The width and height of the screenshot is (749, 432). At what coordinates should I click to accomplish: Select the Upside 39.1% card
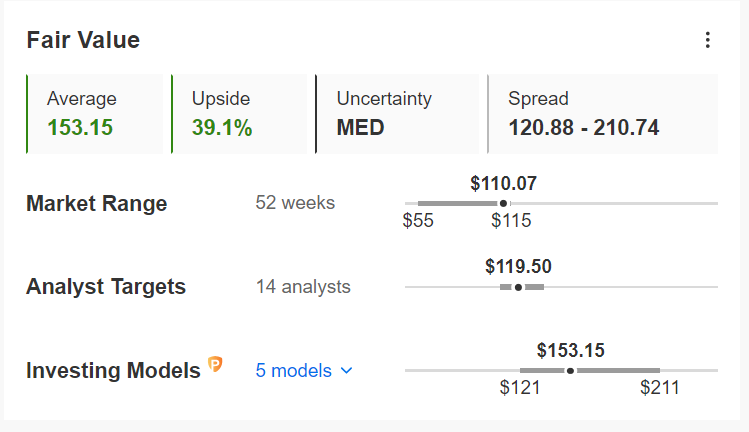pos(240,113)
